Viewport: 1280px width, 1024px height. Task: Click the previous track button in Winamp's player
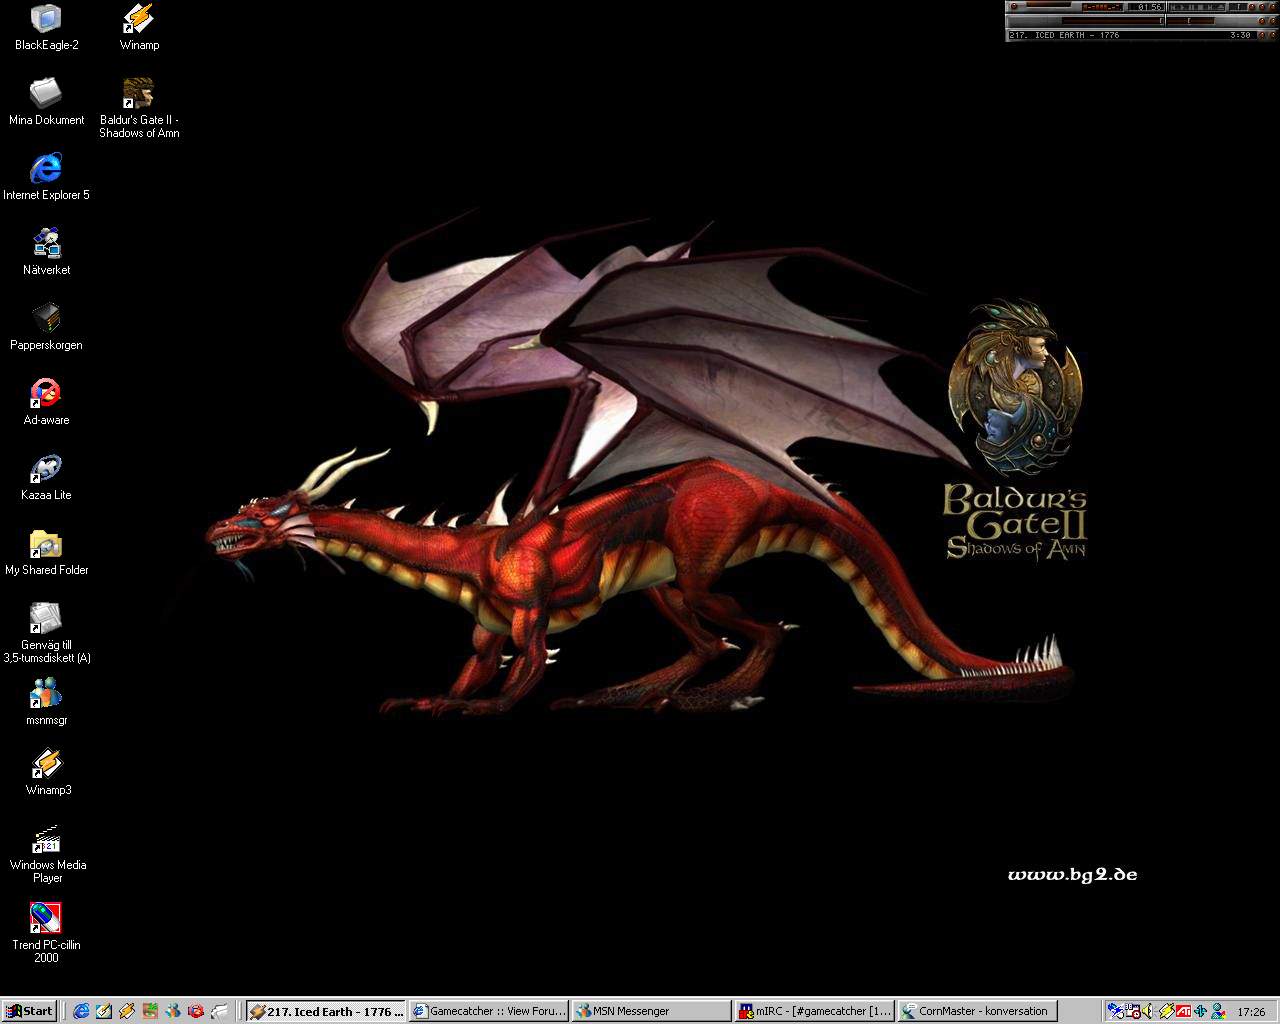[1174, 7]
